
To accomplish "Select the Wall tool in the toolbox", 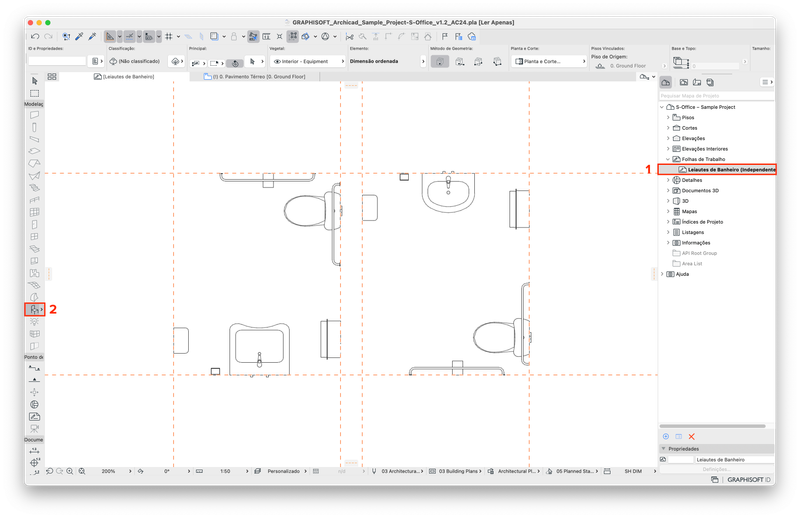I will (x=34, y=115).
